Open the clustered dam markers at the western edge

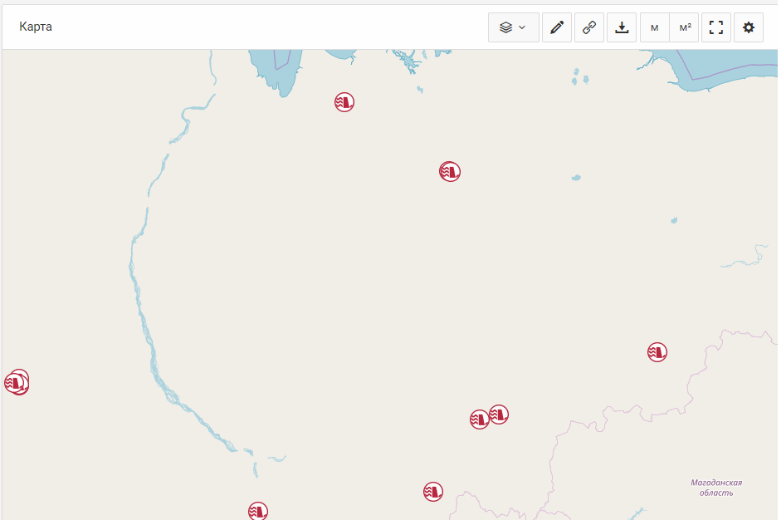16,382
